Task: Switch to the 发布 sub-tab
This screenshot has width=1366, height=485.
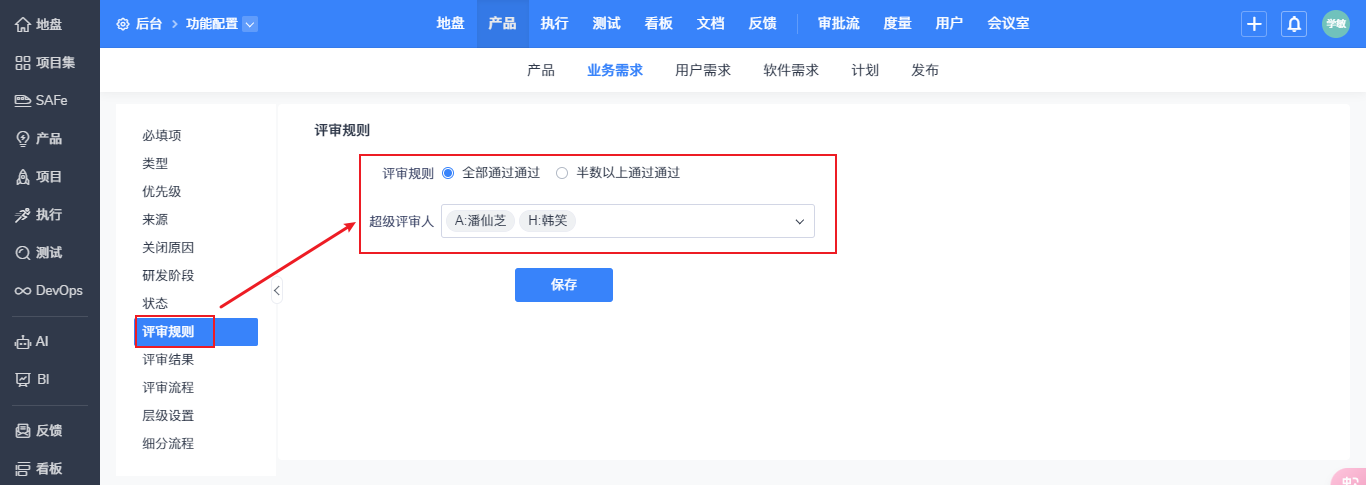Action: tap(925, 70)
